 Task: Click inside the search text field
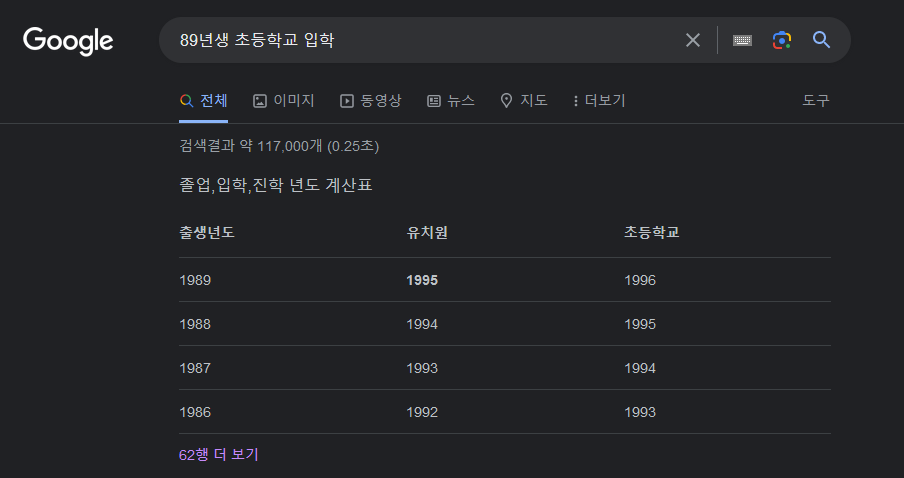point(420,40)
